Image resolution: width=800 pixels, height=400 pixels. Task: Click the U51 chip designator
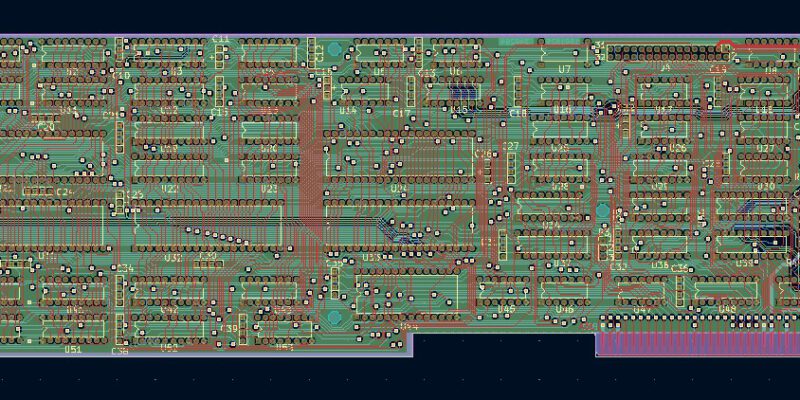click(x=73, y=349)
